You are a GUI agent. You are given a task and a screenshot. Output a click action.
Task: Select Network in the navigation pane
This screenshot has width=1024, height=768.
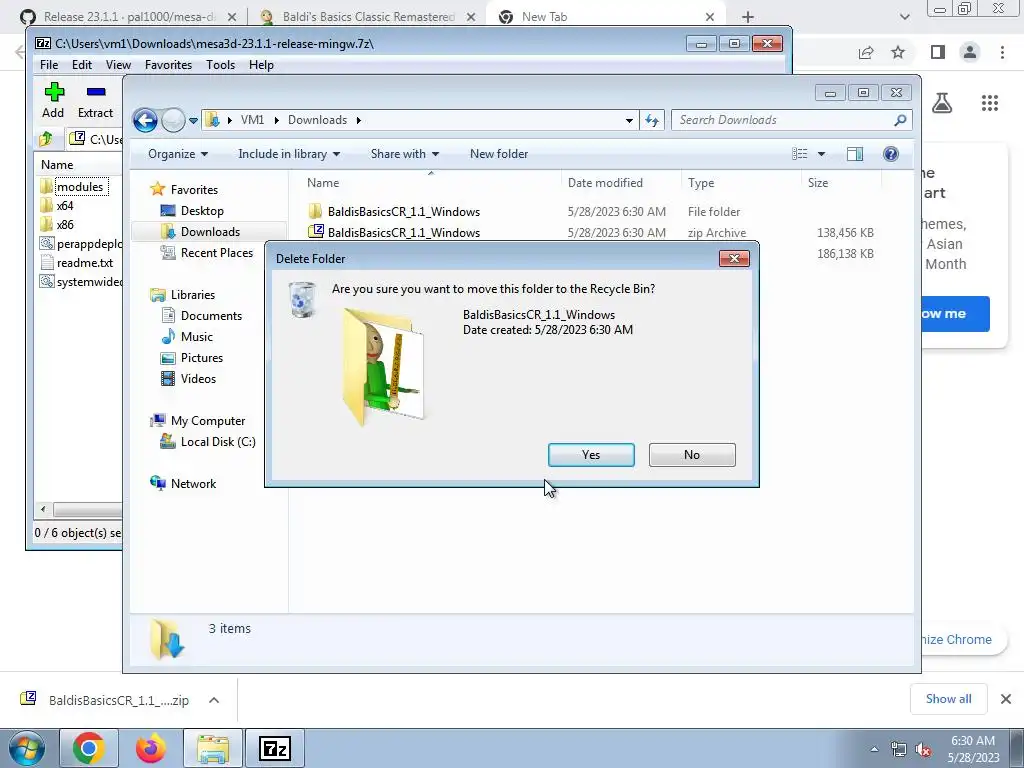[193, 484]
